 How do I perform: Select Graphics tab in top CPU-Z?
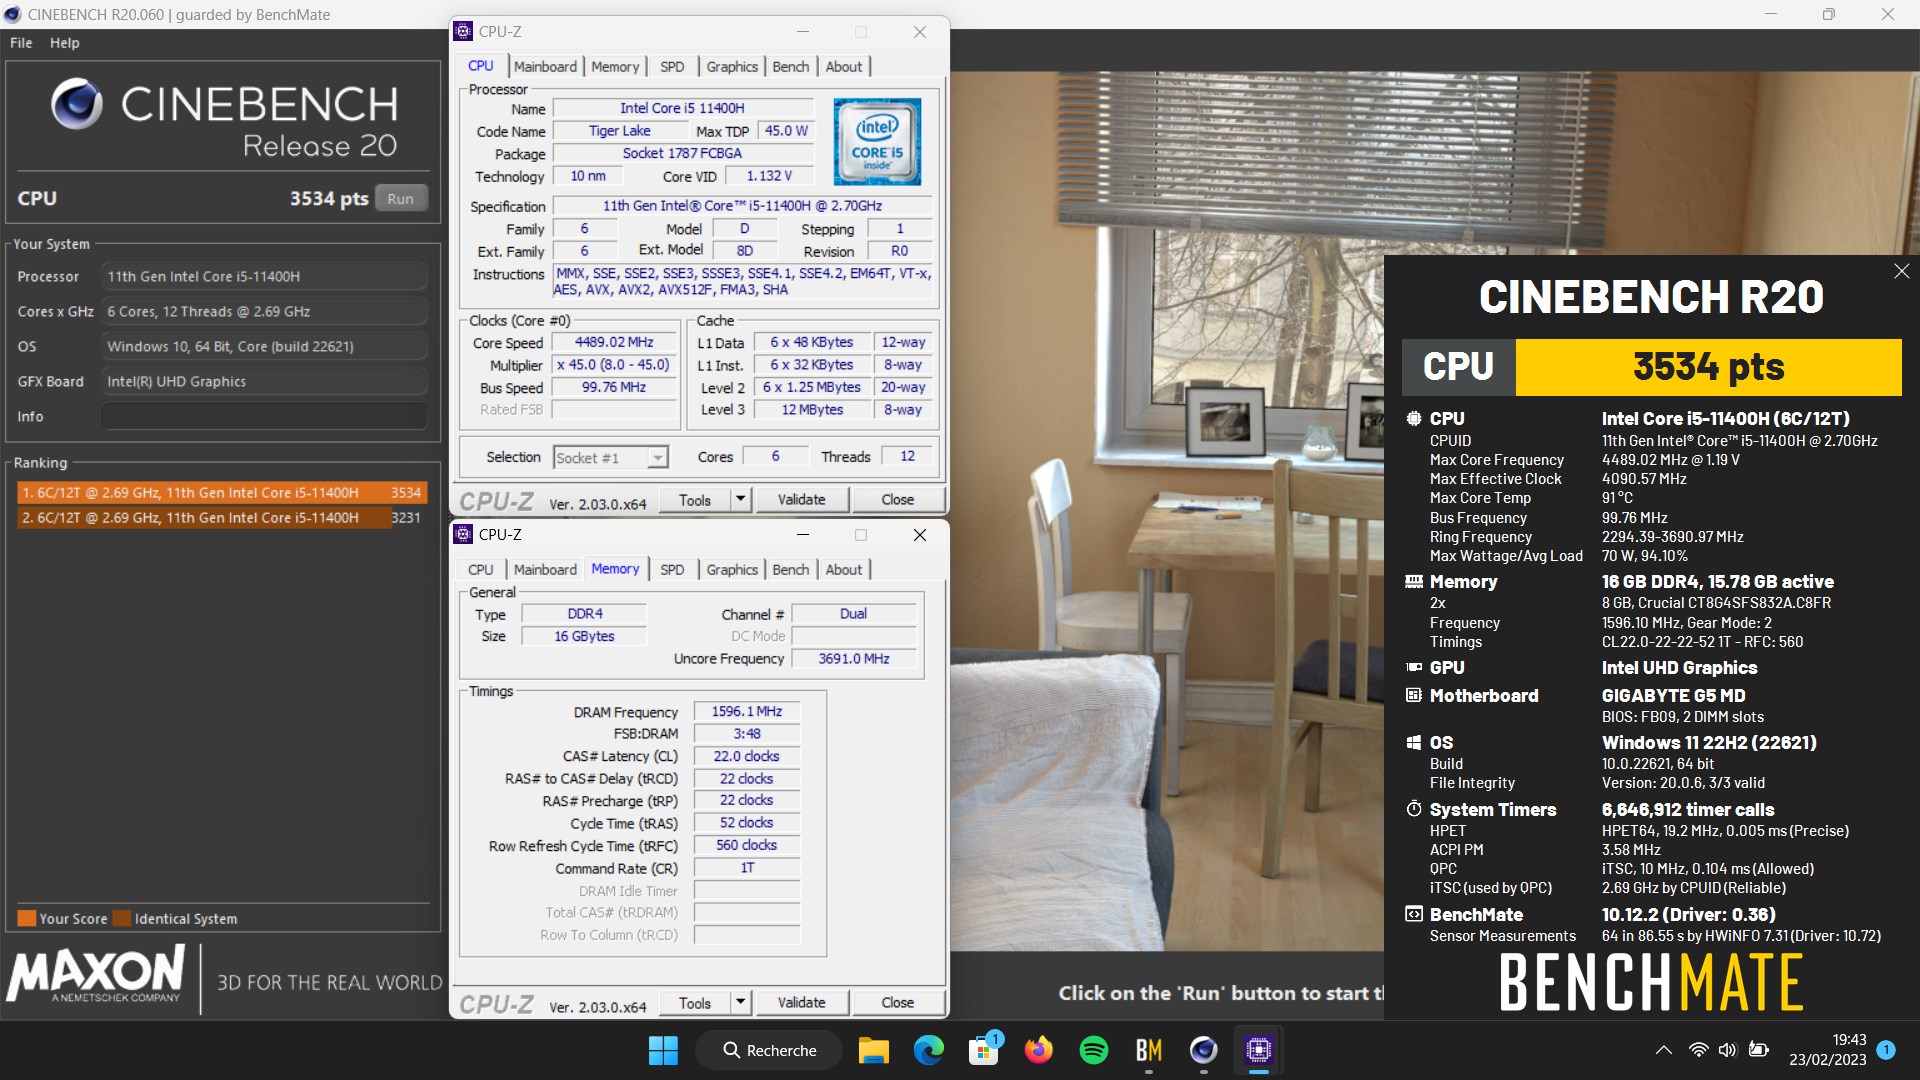(732, 66)
